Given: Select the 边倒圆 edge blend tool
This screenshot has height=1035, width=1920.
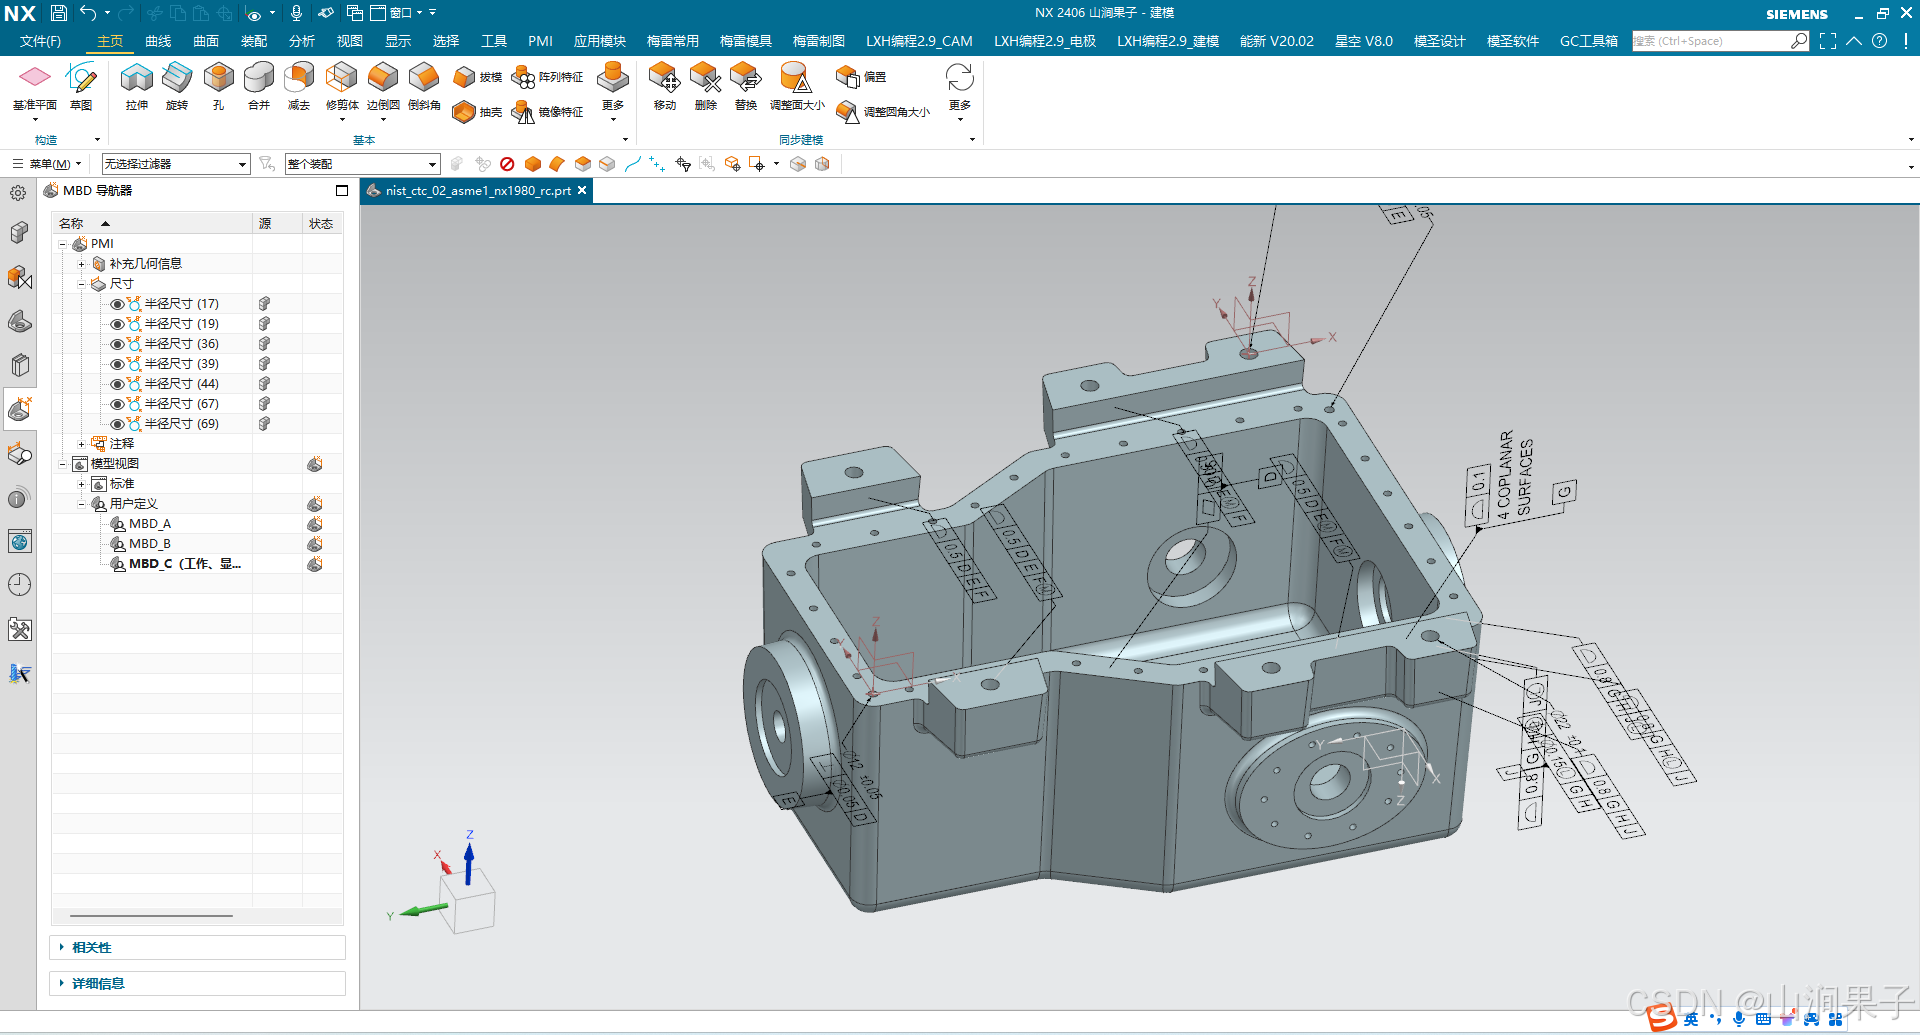Looking at the screenshot, I should pos(383,88).
